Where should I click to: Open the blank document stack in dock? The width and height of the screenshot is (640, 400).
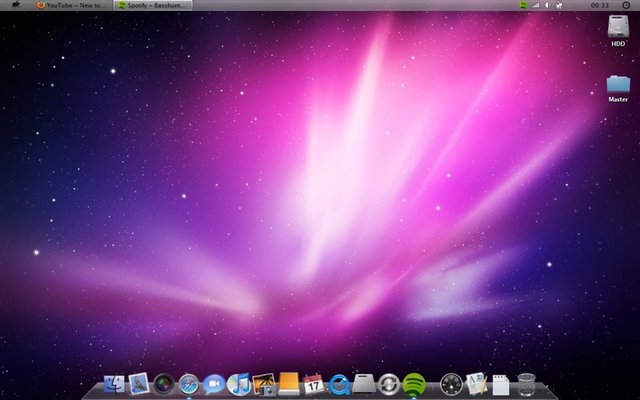click(x=501, y=385)
